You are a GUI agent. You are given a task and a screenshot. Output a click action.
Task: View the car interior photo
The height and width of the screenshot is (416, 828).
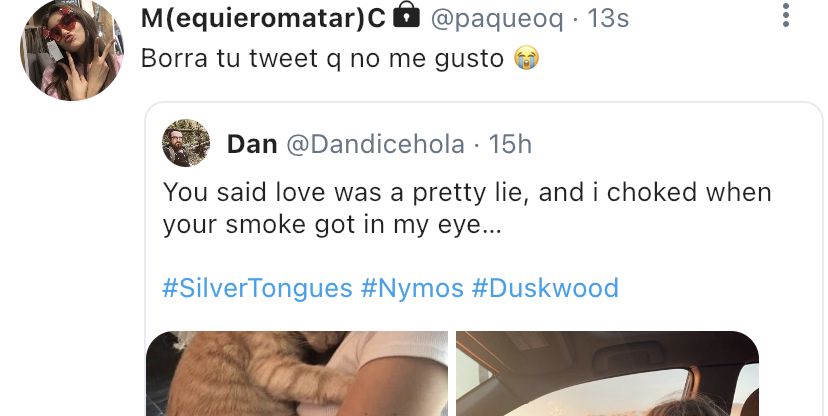(607, 374)
